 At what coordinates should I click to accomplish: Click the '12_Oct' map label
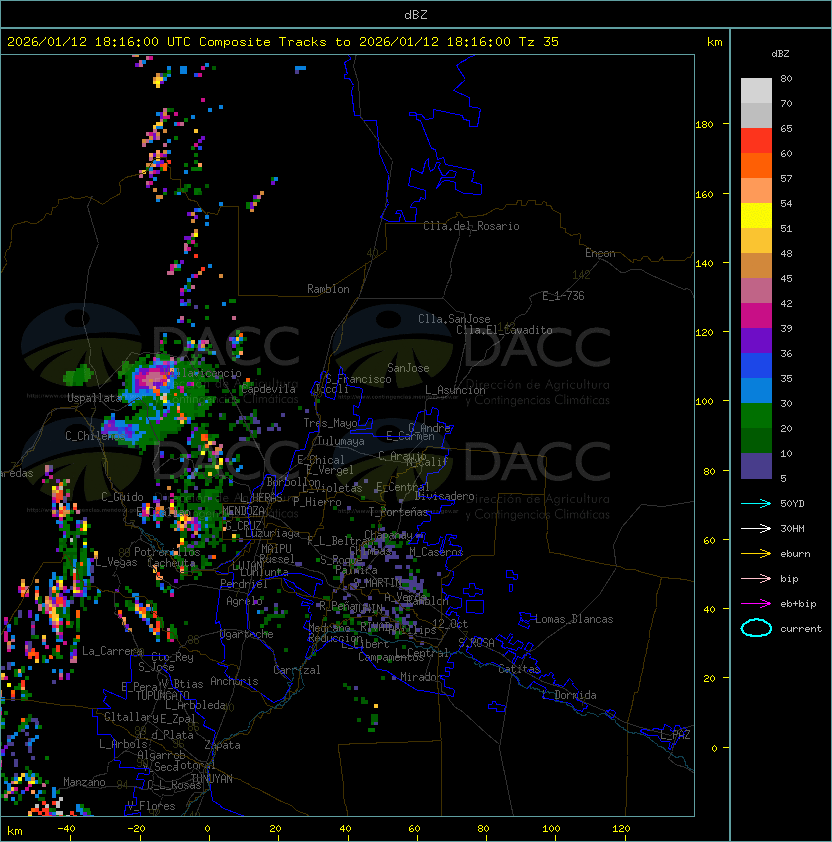coord(450,624)
